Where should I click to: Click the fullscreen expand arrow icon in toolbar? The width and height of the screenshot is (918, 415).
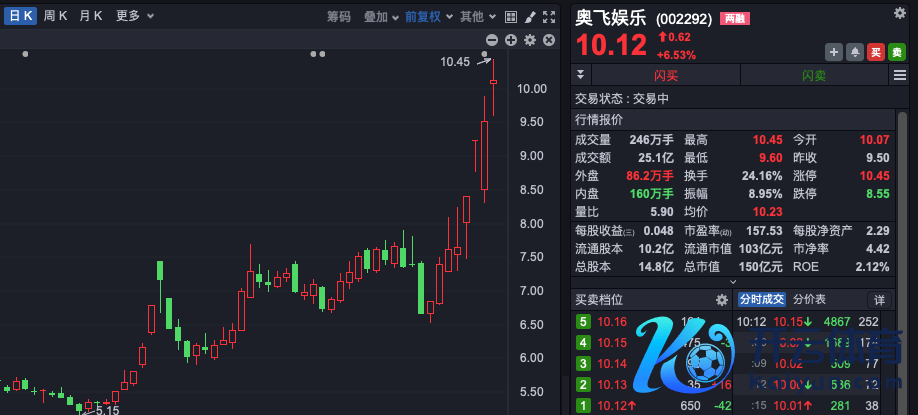549,17
